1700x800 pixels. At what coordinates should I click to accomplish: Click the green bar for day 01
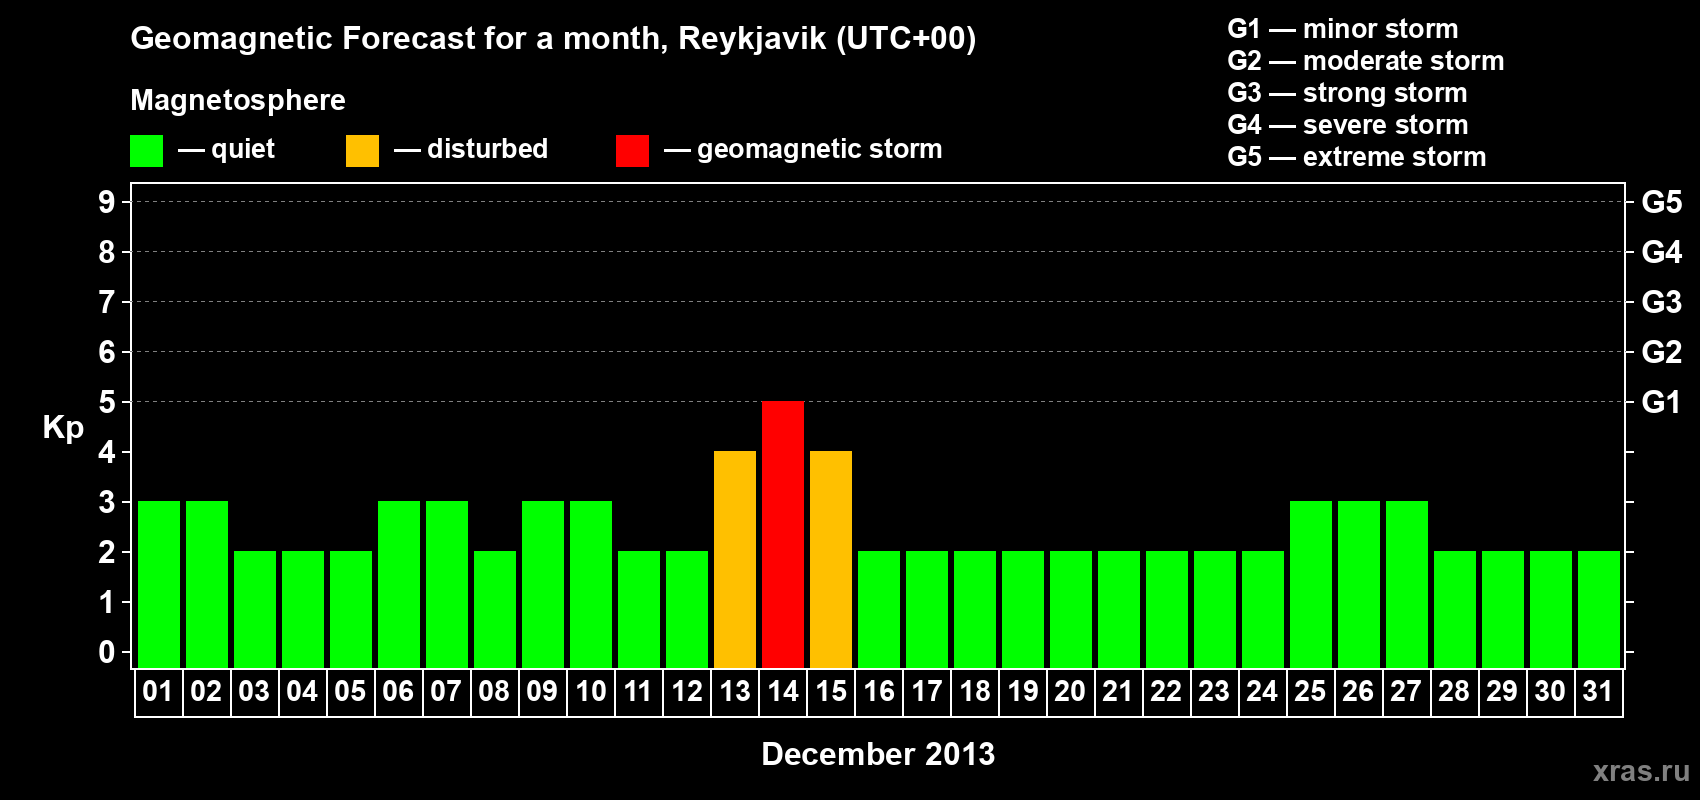(159, 584)
